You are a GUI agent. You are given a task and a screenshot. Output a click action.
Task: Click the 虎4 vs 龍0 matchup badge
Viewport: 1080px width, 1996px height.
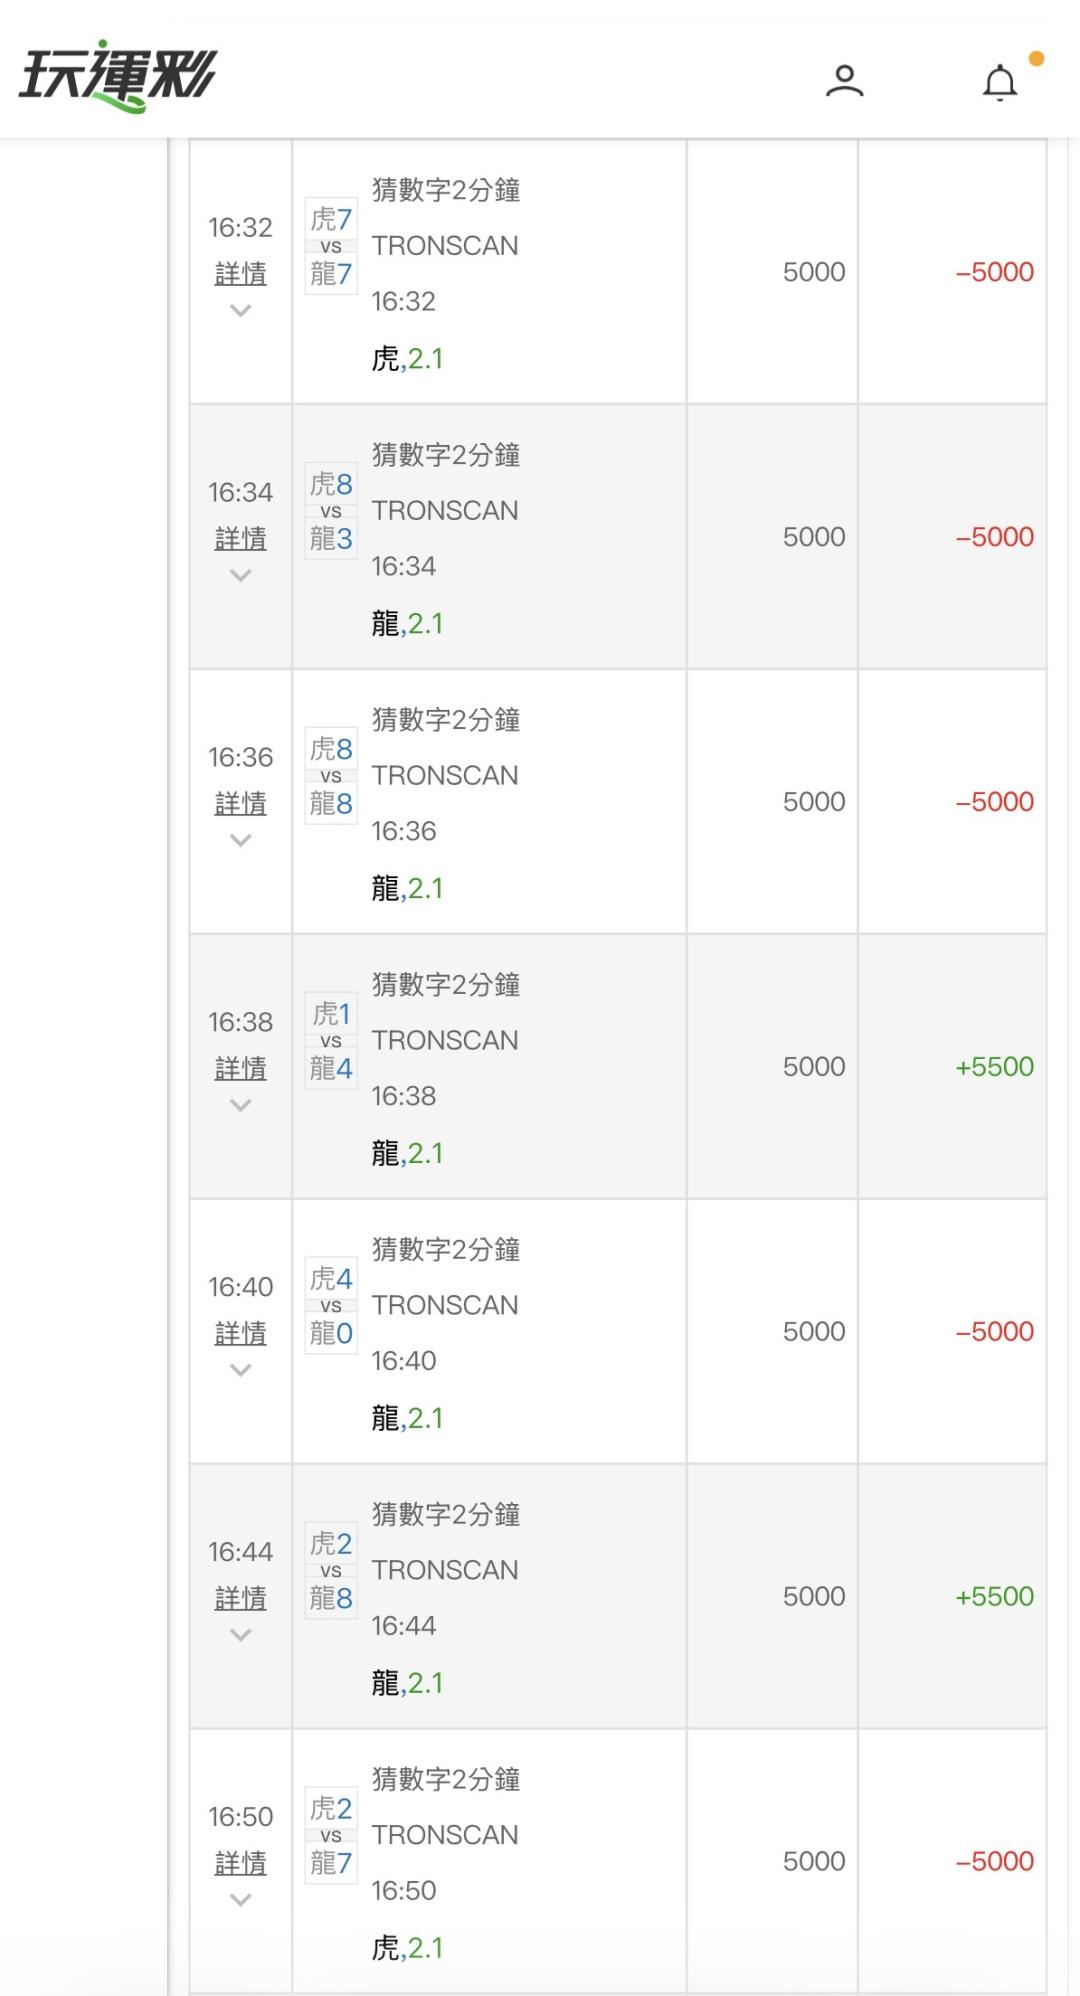click(x=331, y=1306)
